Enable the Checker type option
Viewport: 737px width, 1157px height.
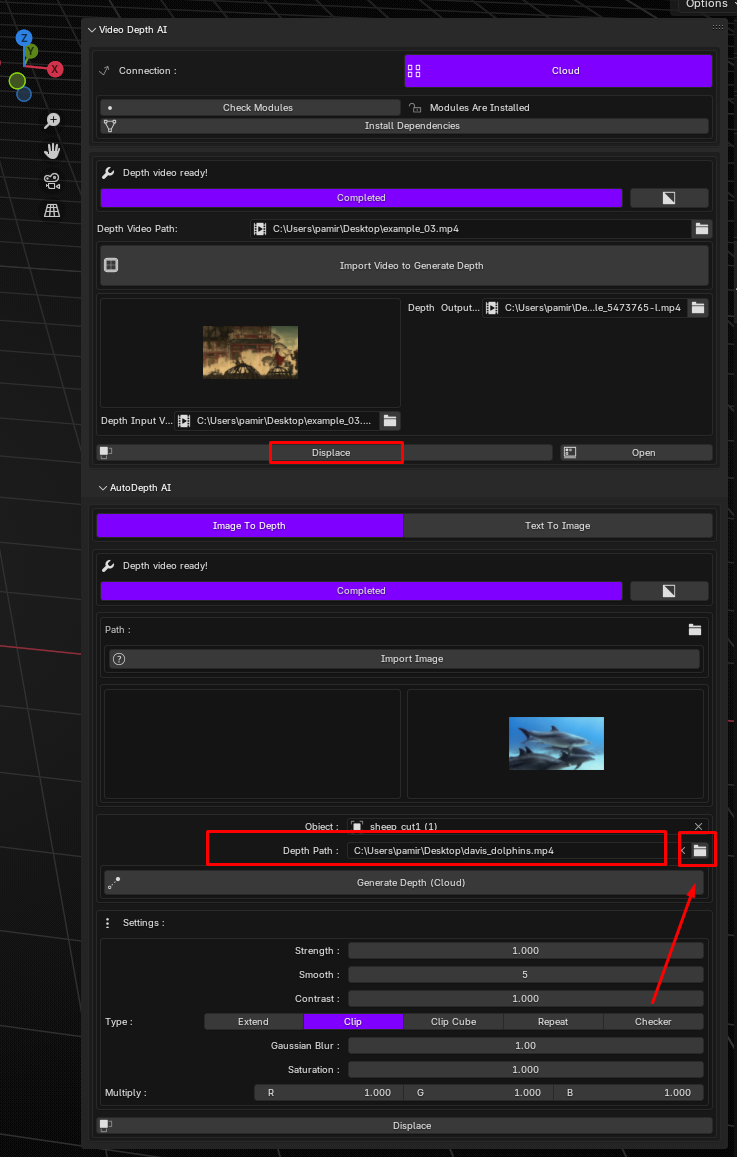pyautogui.click(x=653, y=1022)
